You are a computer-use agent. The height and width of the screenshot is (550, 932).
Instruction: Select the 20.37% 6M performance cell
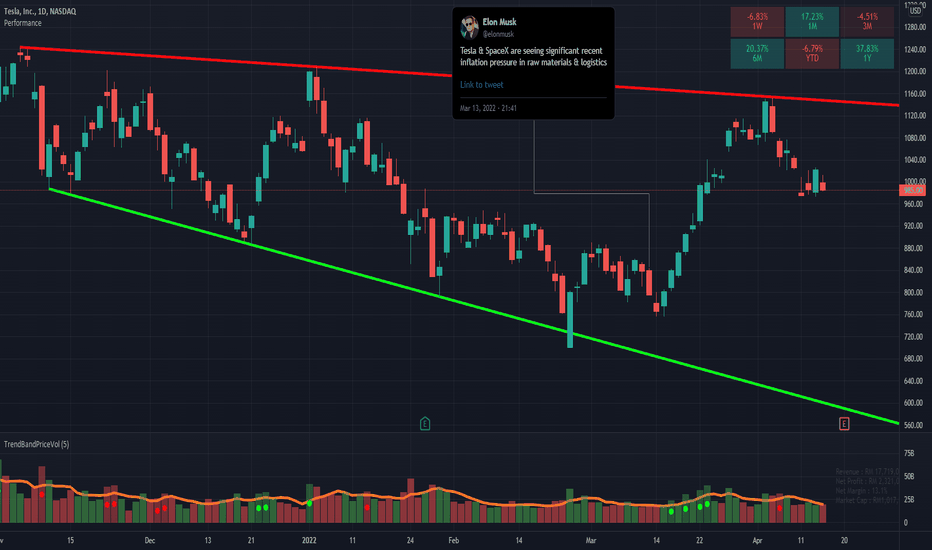[x=757, y=54]
